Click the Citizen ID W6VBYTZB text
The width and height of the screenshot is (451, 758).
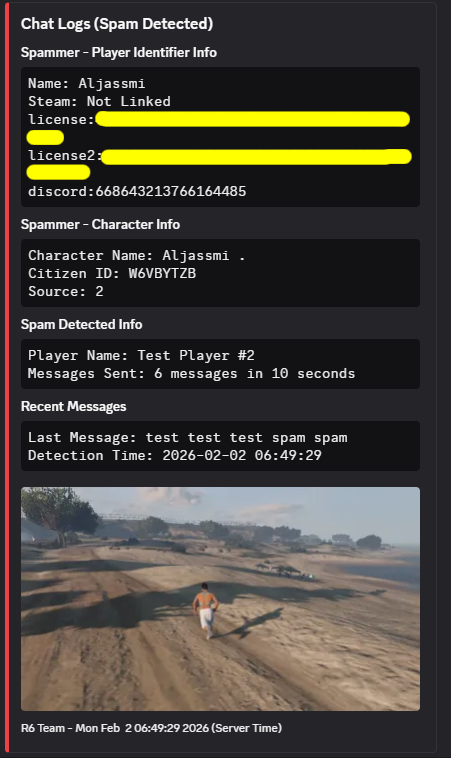pyautogui.click(x=112, y=274)
